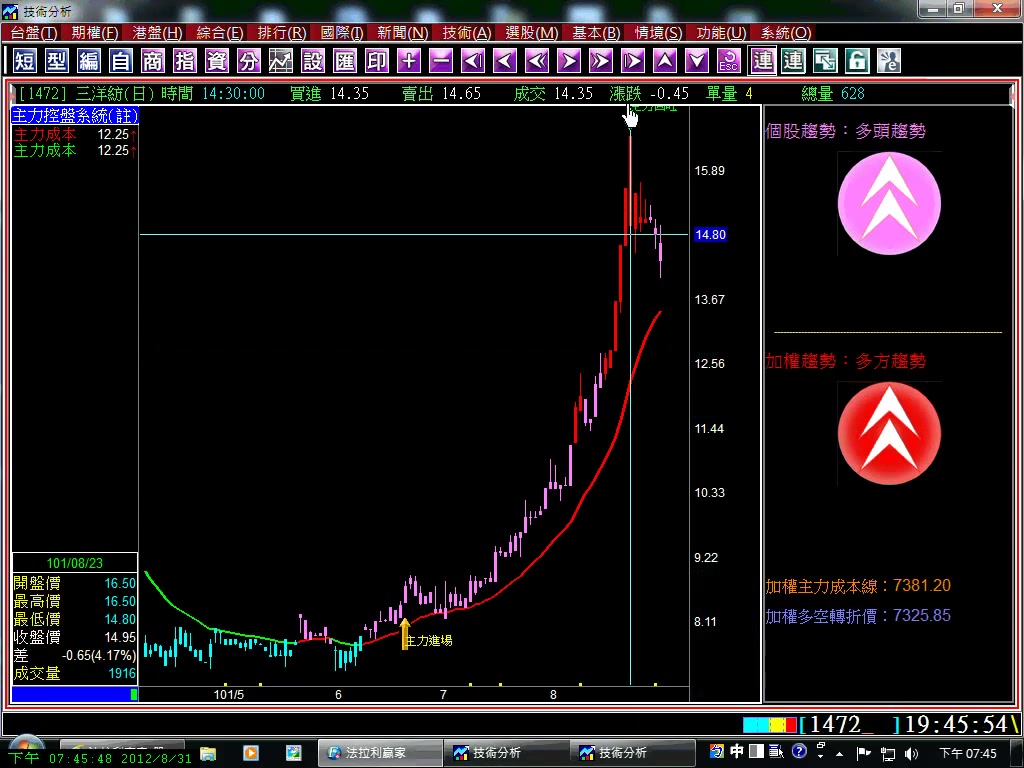1024x768 pixels.
Task: Toggle the first highlighted 連 link button
Action: (761, 61)
